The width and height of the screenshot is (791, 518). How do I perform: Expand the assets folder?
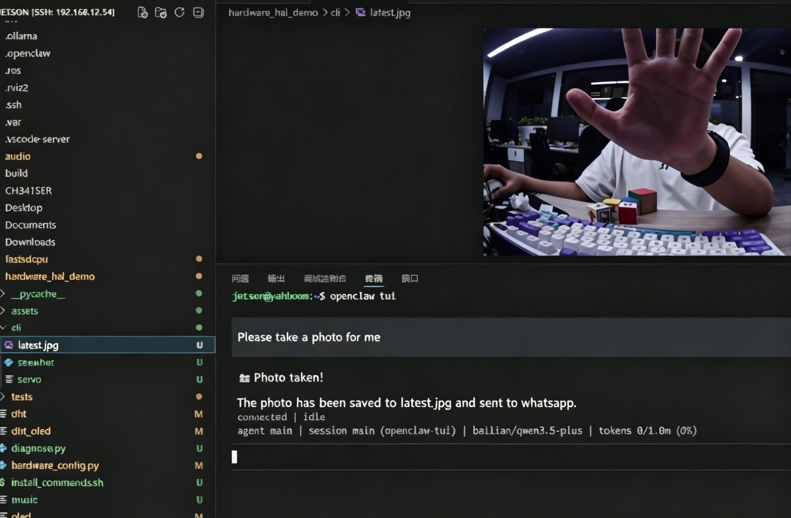(3, 311)
